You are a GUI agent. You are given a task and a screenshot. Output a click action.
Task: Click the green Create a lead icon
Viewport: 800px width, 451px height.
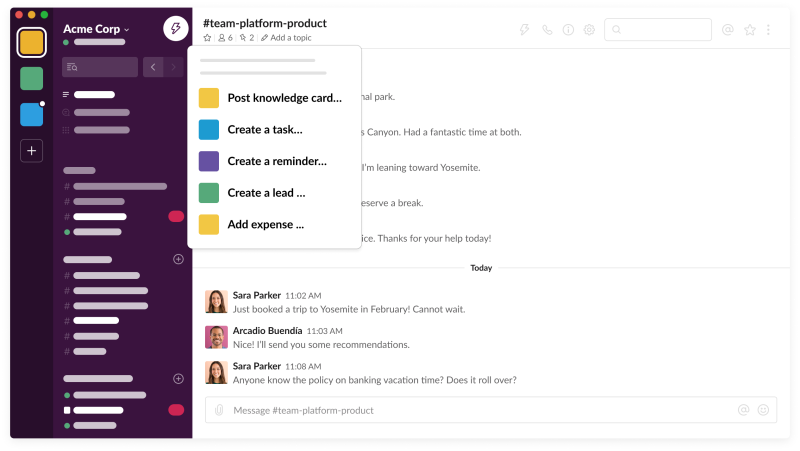click(209, 193)
